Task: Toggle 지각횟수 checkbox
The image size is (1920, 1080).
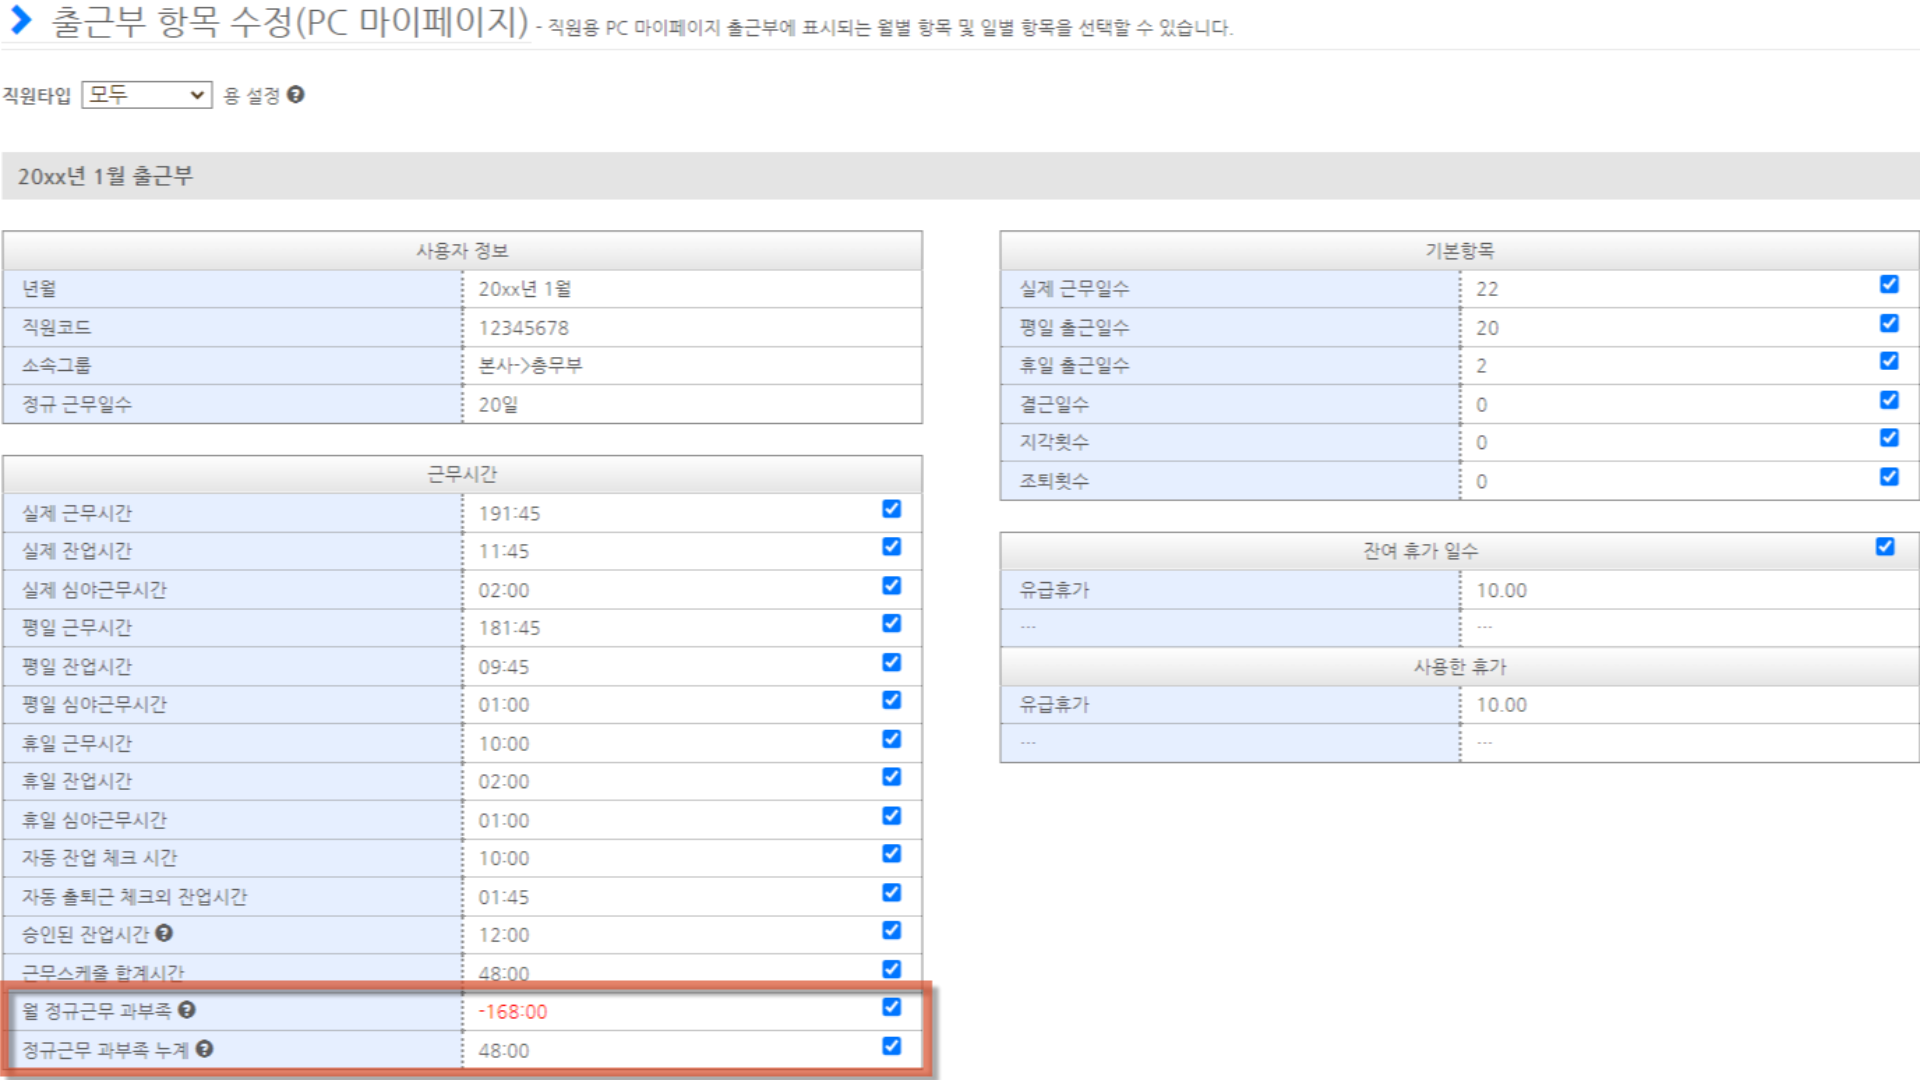Action: pos(1888,438)
